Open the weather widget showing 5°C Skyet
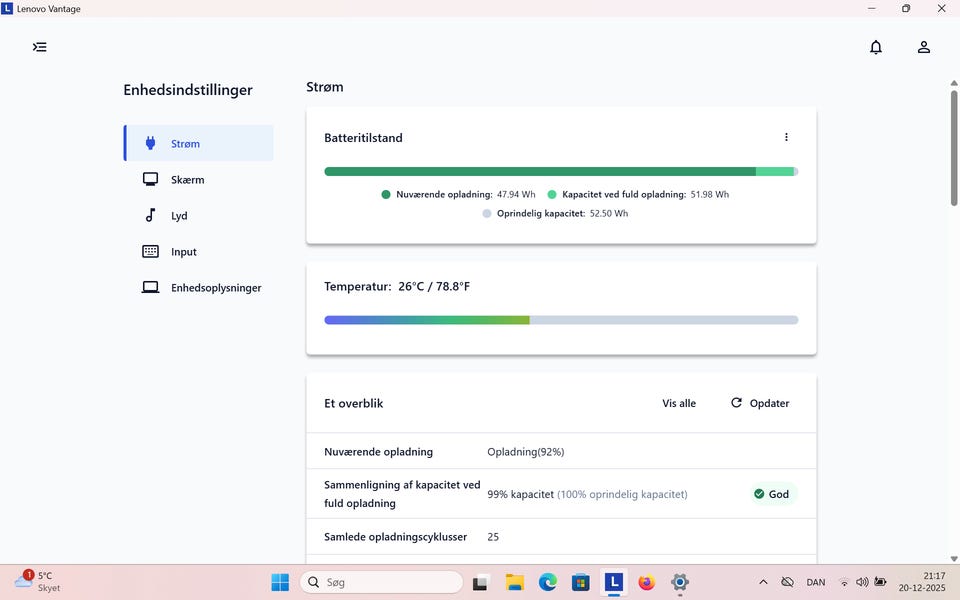This screenshot has width=960, height=600. pos(38,582)
